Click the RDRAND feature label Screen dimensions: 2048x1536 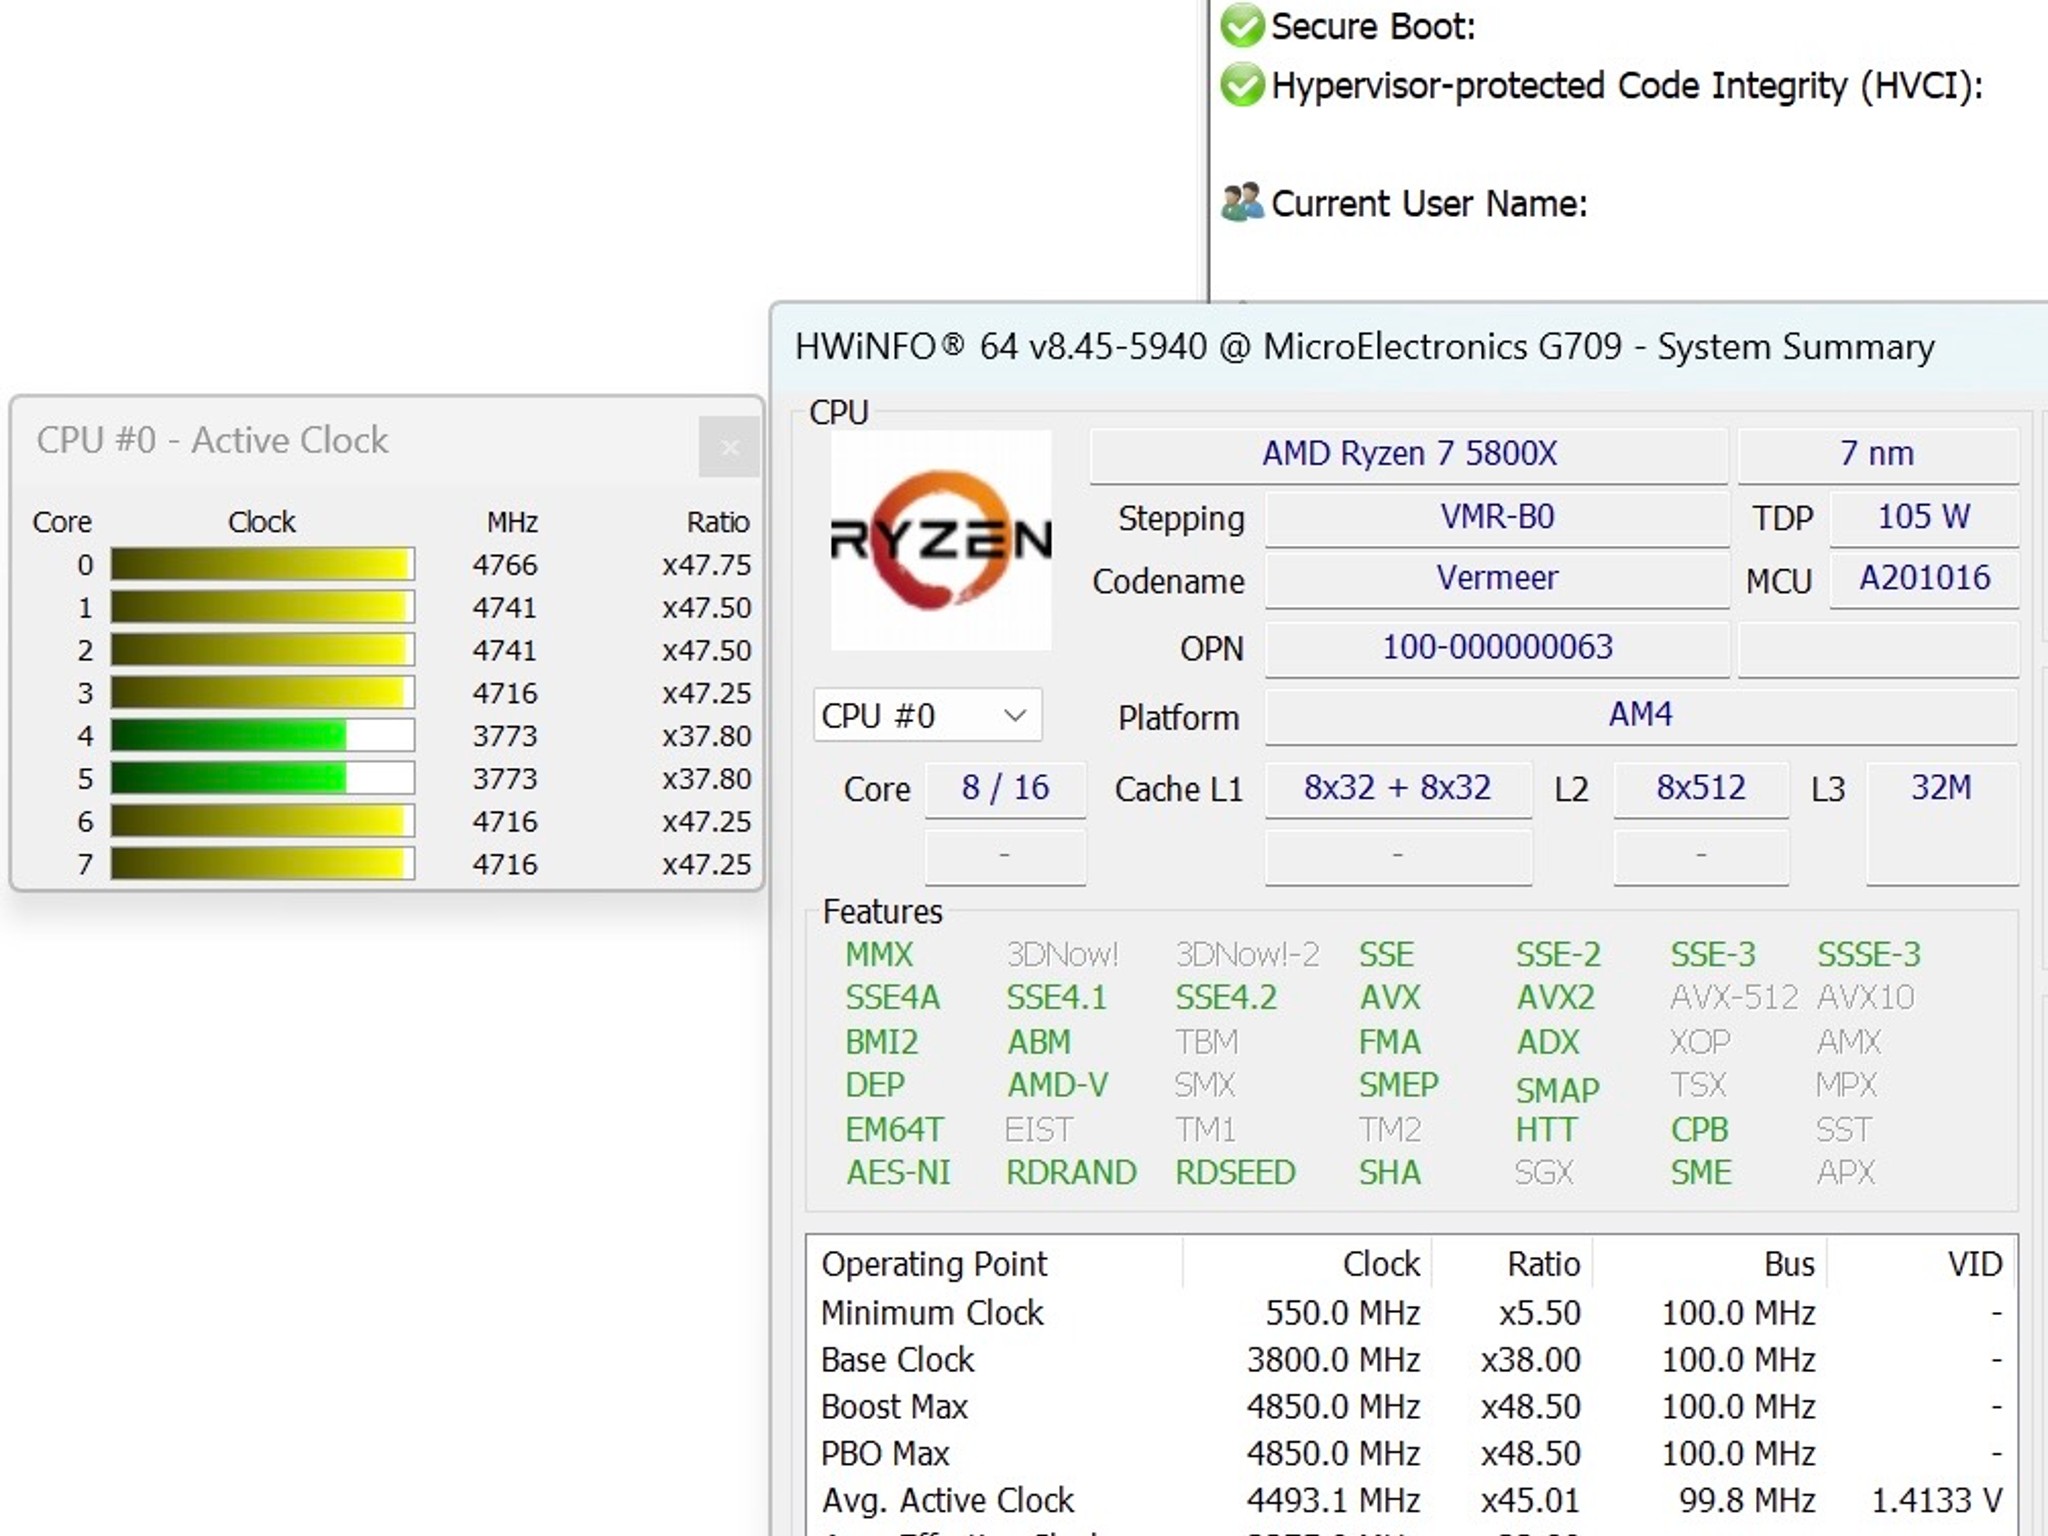click(x=1071, y=1172)
